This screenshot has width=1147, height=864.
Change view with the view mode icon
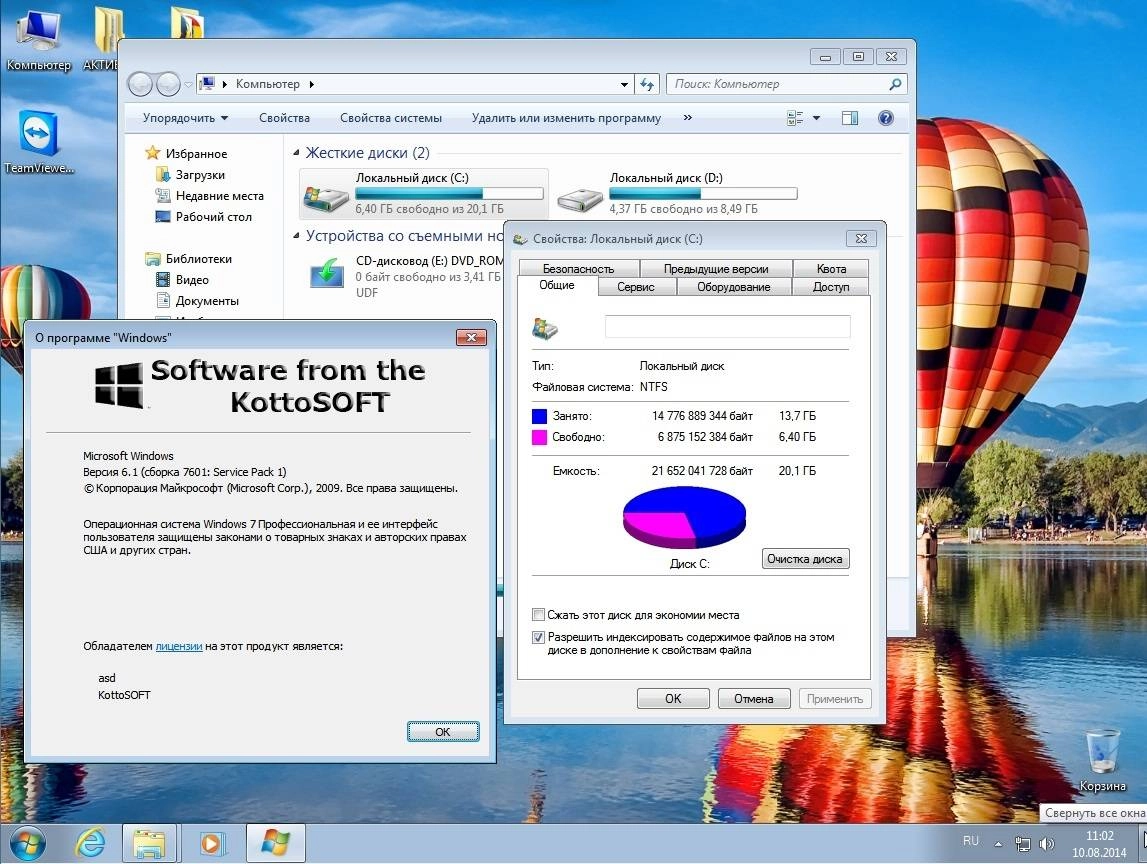pyautogui.click(x=795, y=118)
